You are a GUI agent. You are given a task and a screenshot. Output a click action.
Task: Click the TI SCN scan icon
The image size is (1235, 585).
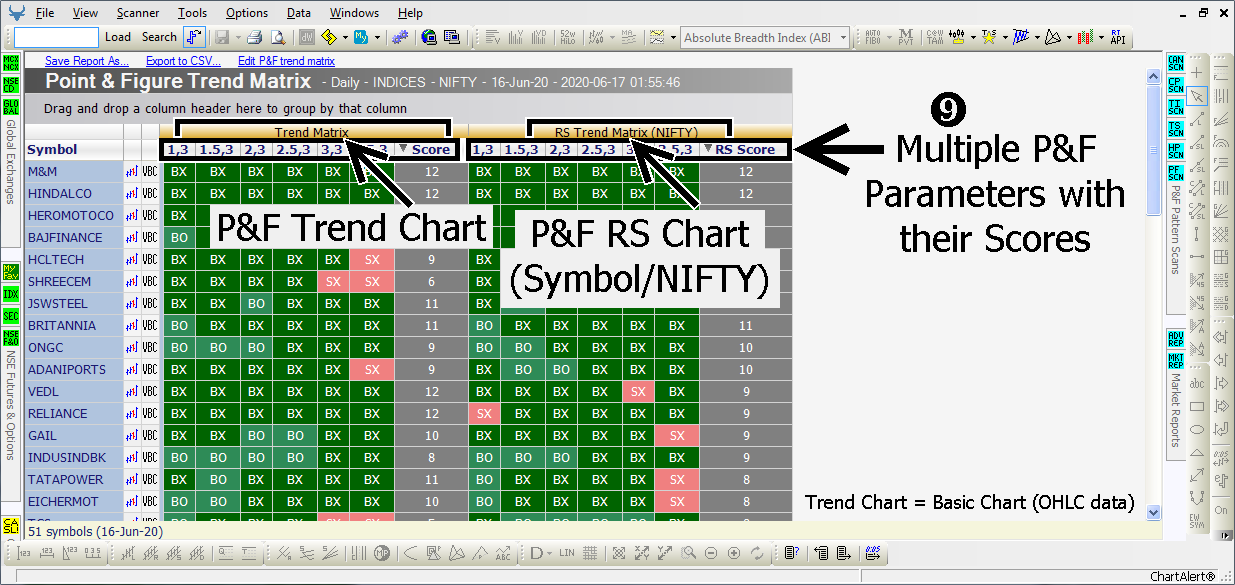click(x=1175, y=106)
